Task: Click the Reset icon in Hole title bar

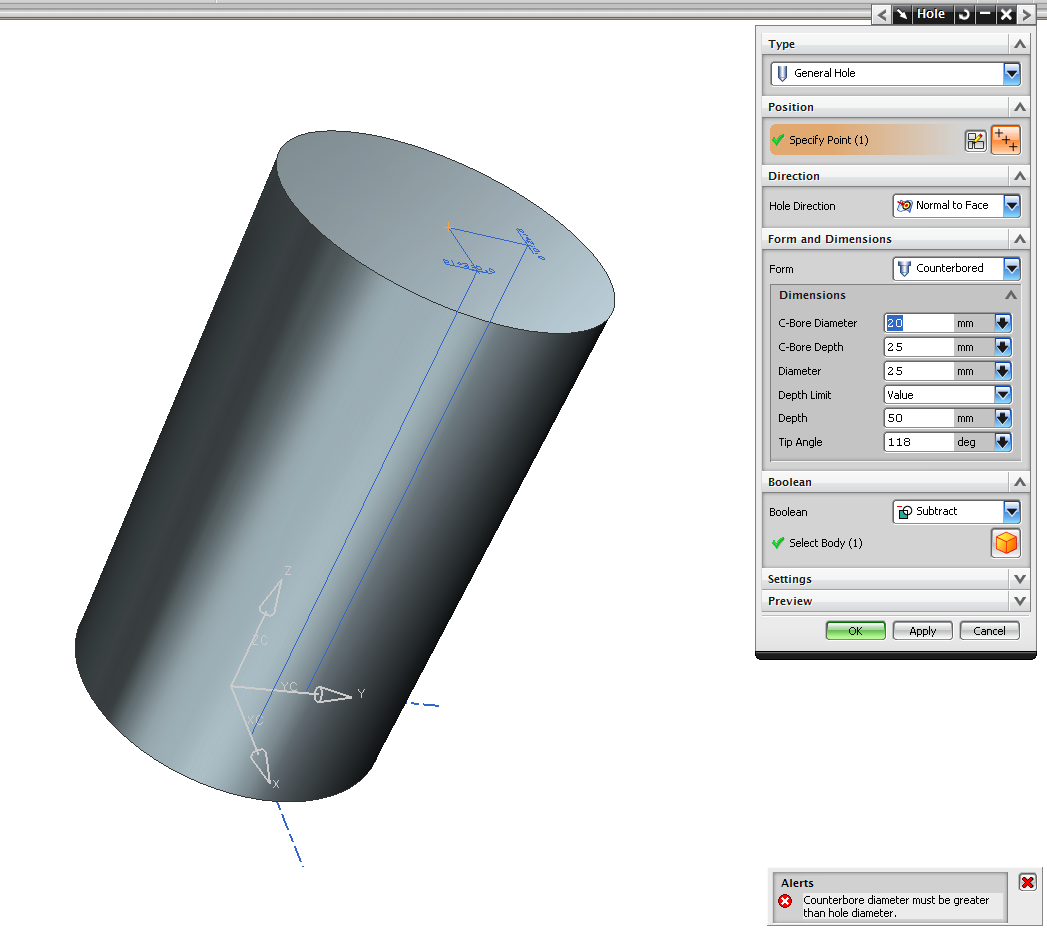Action: [x=964, y=14]
